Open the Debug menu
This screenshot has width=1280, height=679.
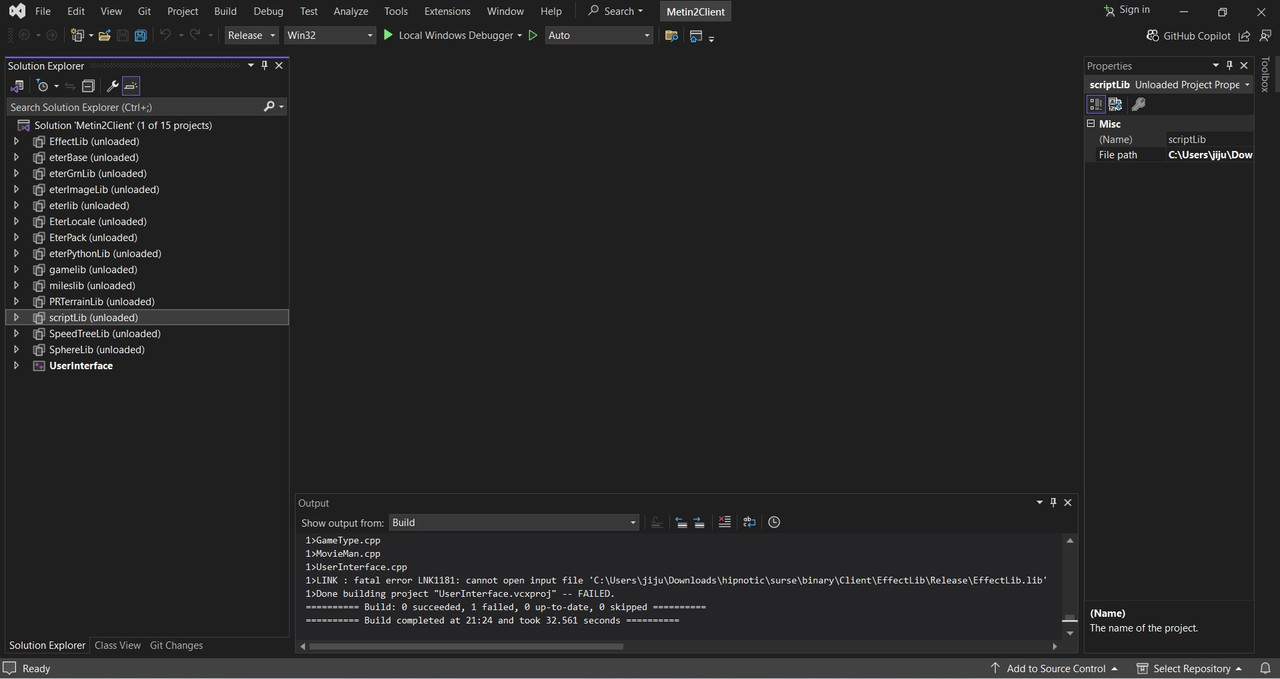(268, 11)
